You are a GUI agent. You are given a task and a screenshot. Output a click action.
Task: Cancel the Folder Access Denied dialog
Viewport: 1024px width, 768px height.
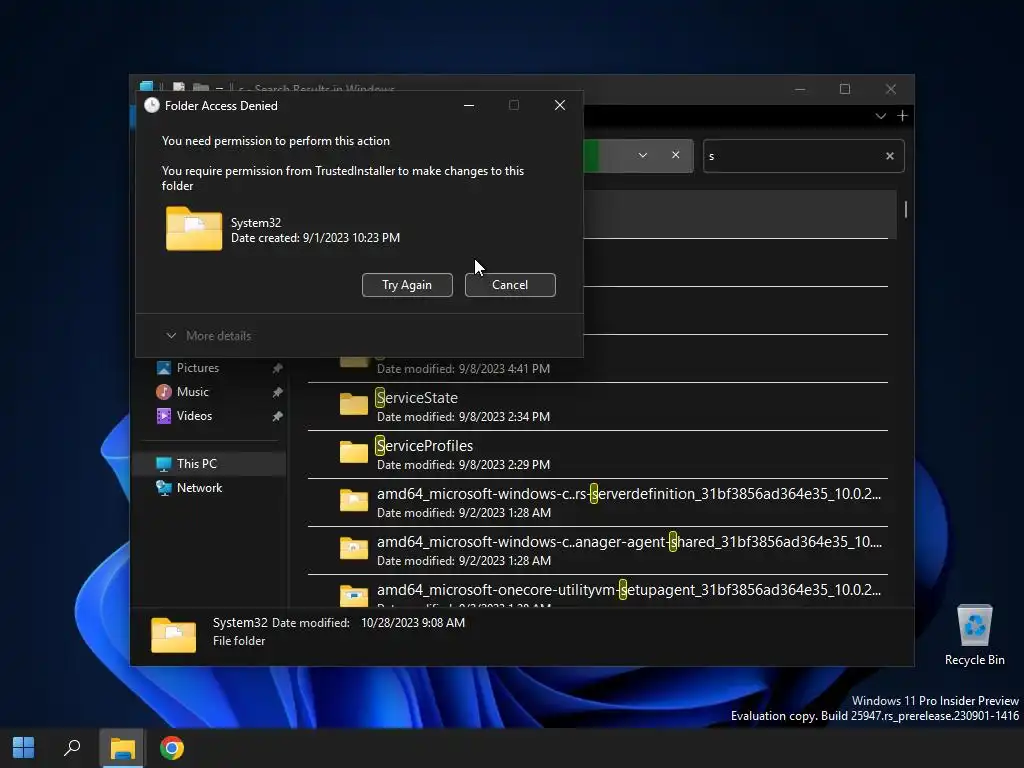[x=510, y=285]
